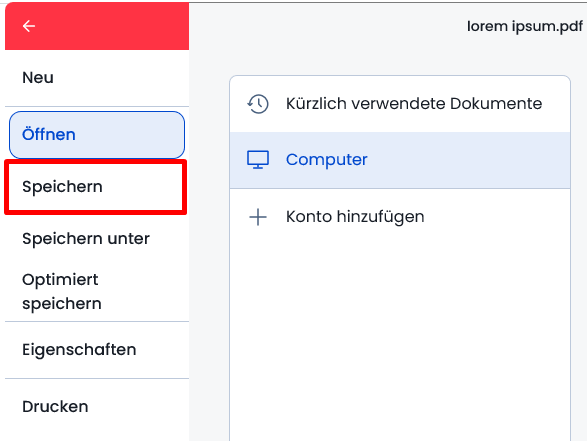
Task: Click Konto hinzufügen link text
Action: (x=355, y=217)
